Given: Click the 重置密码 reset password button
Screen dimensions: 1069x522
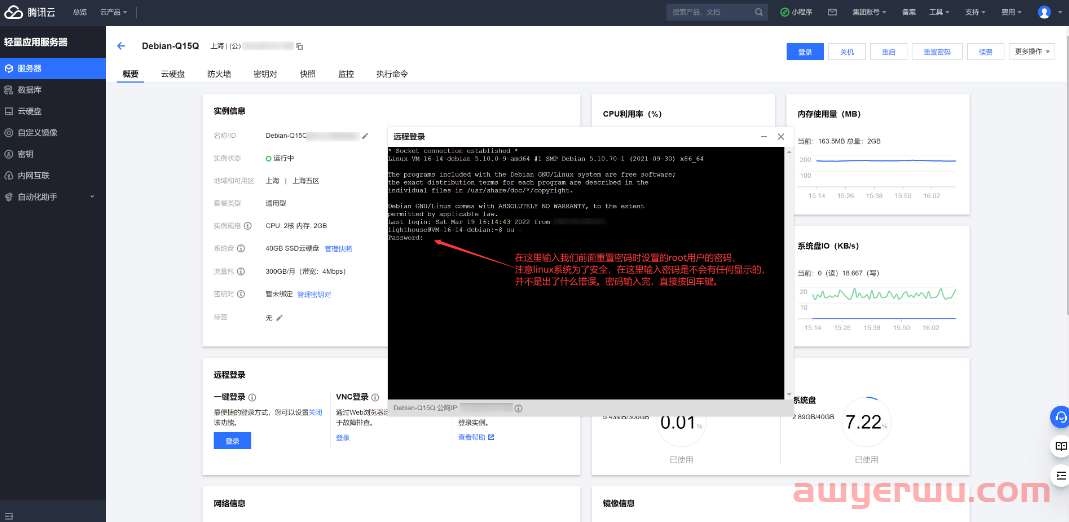Looking at the screenshot, I should tap(937, 52).
